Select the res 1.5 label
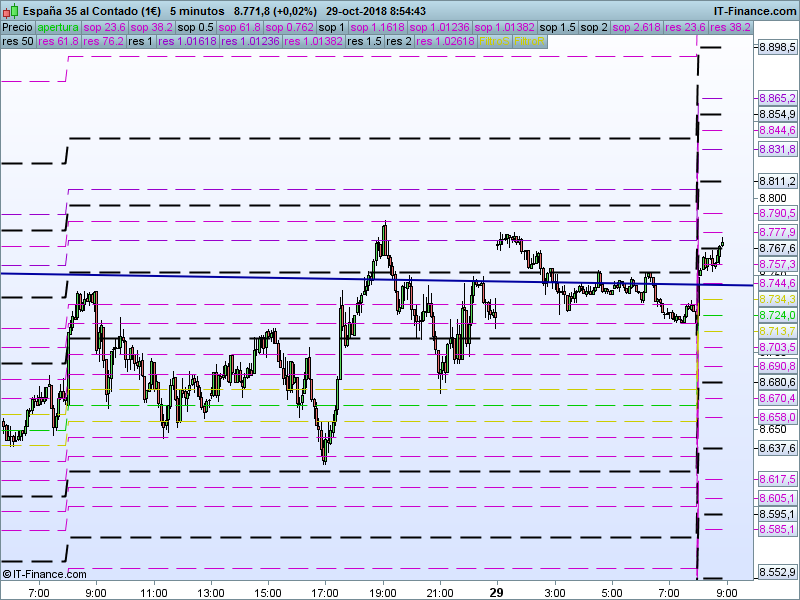The height and width of the screenshot is (600, 800). tap(364, 41)
